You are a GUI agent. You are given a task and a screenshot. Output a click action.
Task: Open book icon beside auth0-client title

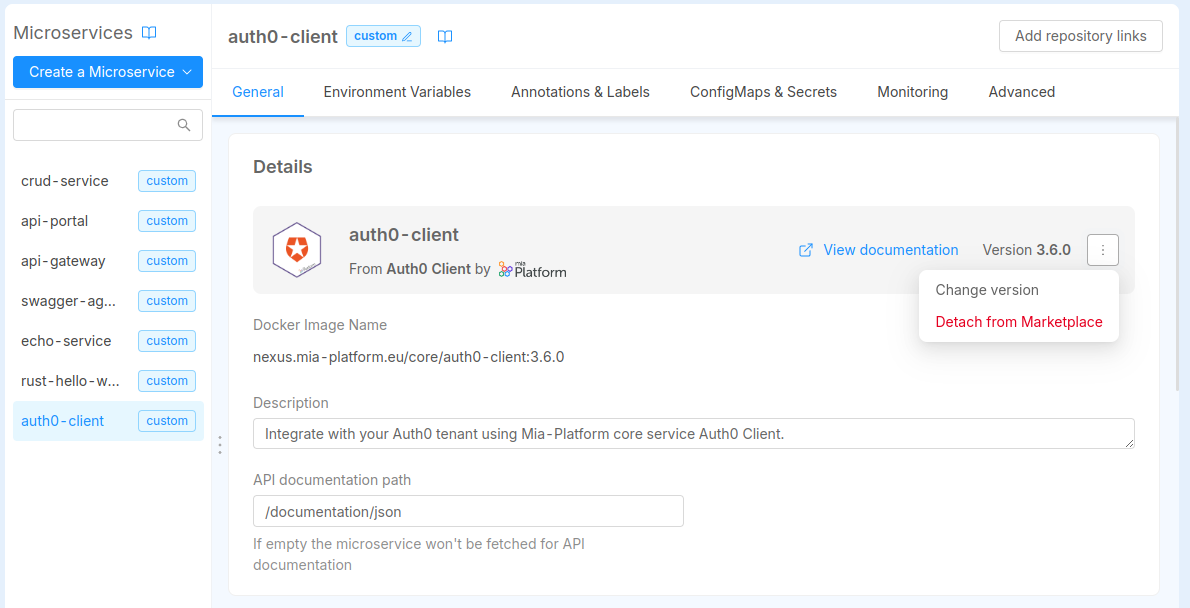pyautogui.click(x=444, y=36)
